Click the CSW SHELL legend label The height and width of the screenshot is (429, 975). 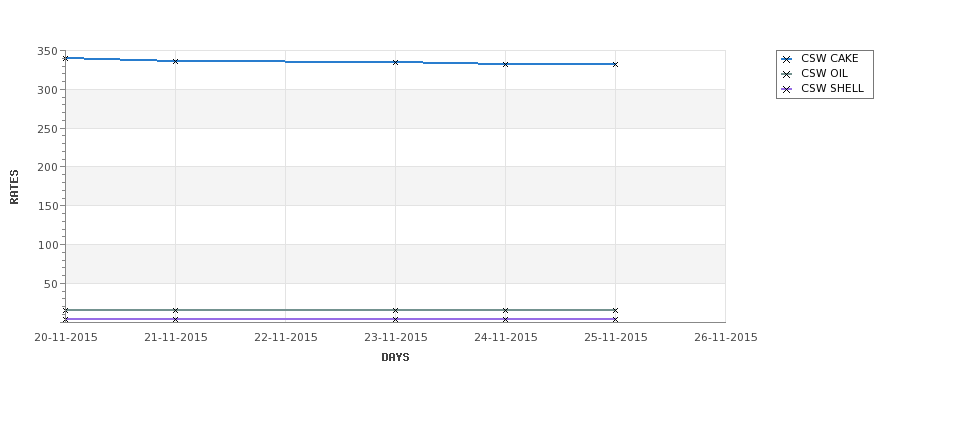click(832, 88)
